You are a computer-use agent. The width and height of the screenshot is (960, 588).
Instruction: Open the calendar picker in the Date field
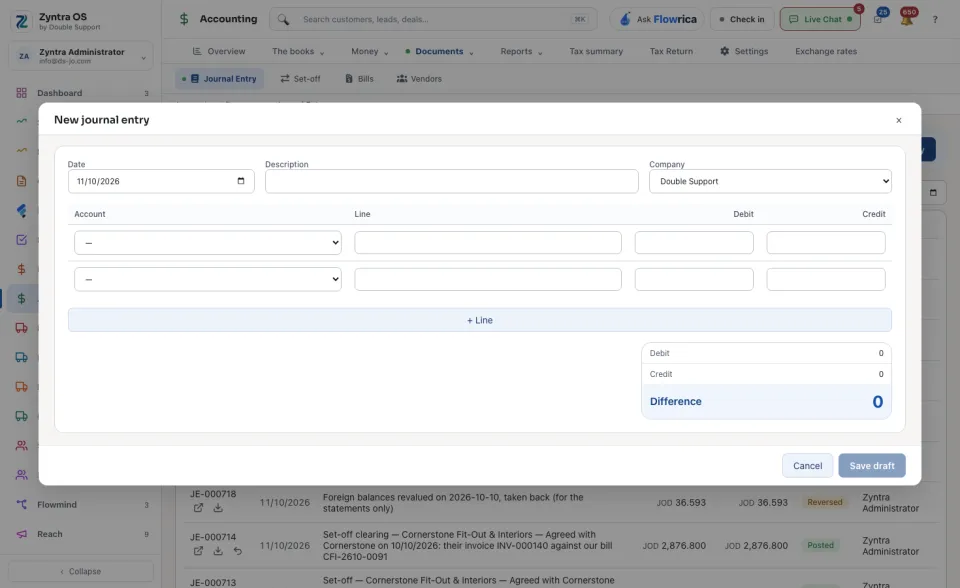pyautogui.click(x=241, y=181)
